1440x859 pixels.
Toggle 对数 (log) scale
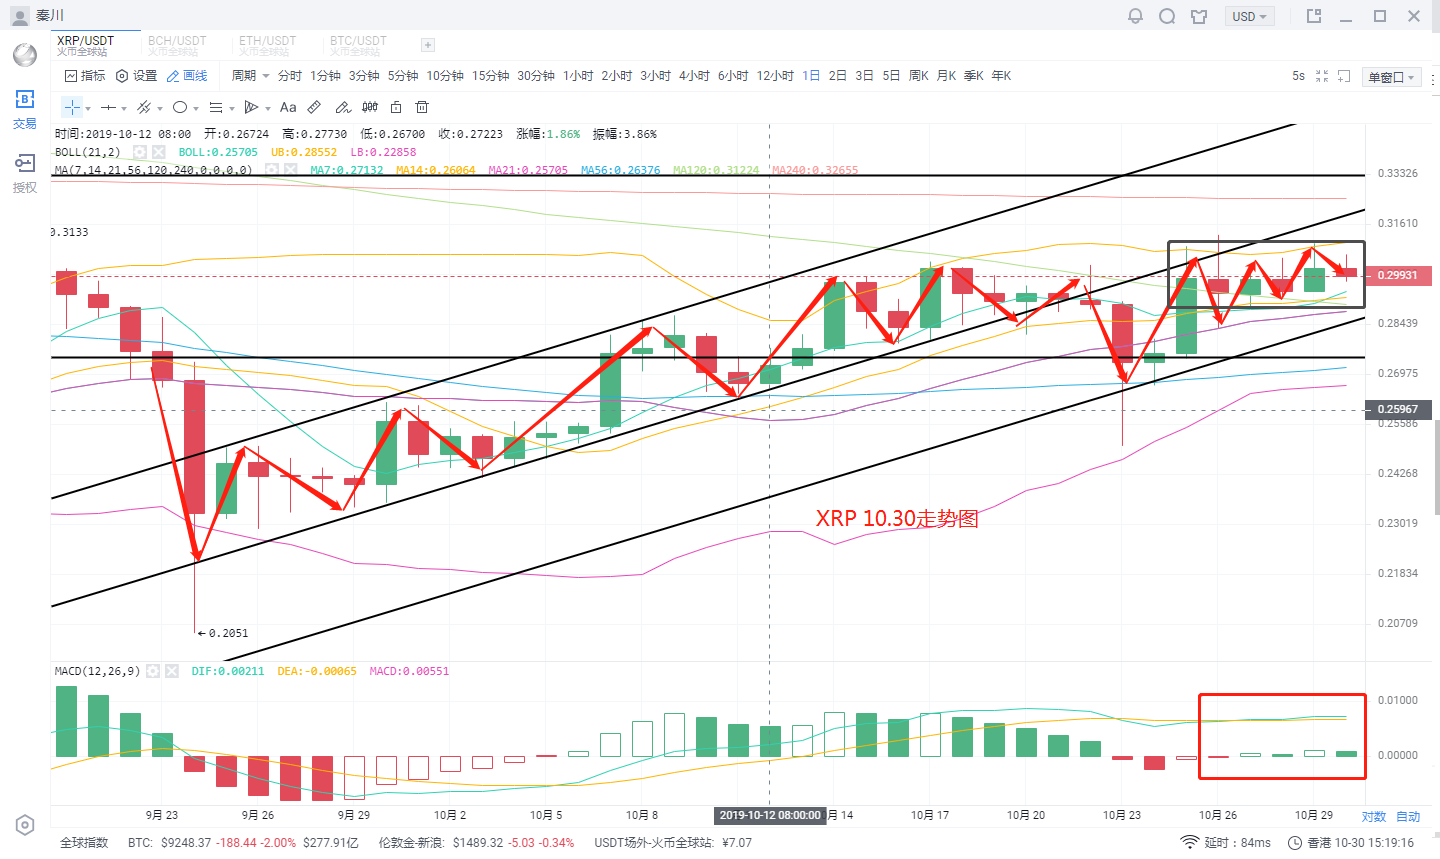pos(1374,817)
